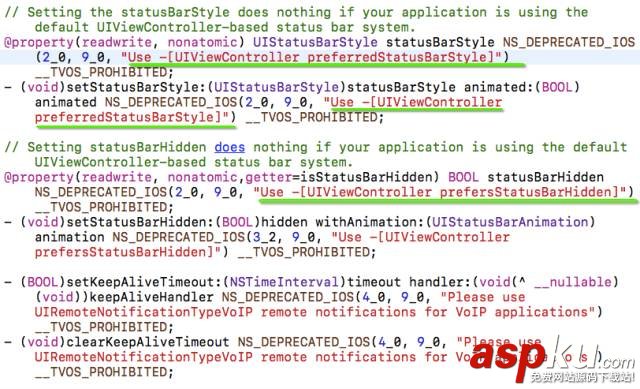Image resolution: width=640 pixels, height=389 pixels.
Task: Click the word "applications" after VoIP
Action: point(541,312)
